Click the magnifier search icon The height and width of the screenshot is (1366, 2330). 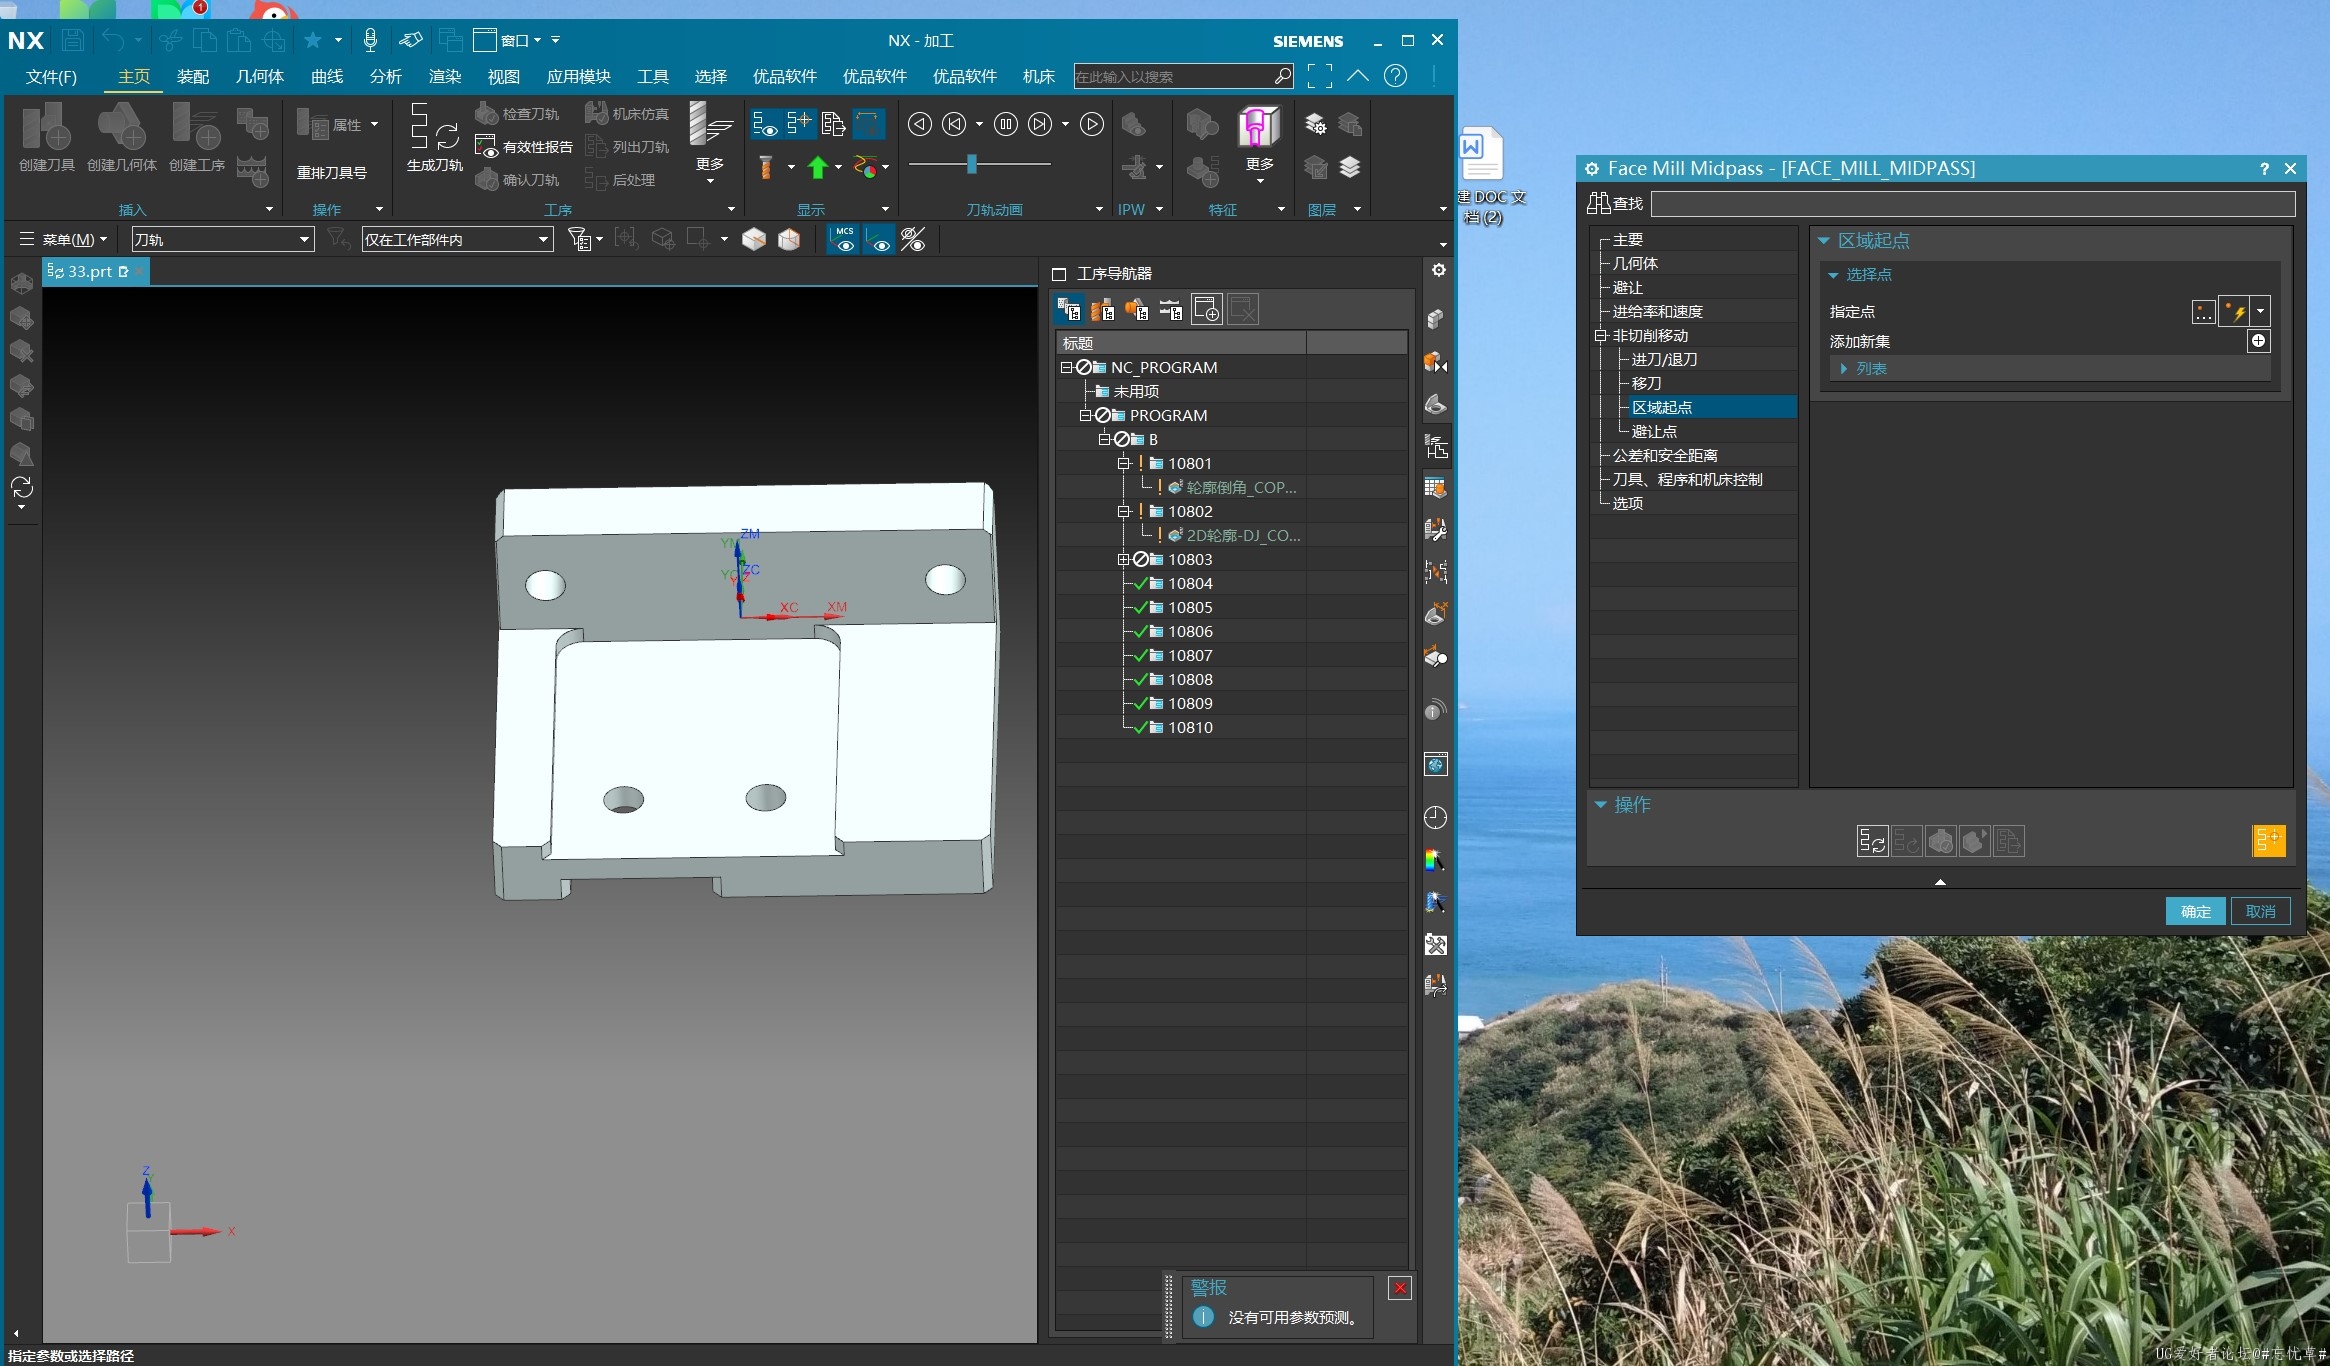click(x=1282, y=76)
